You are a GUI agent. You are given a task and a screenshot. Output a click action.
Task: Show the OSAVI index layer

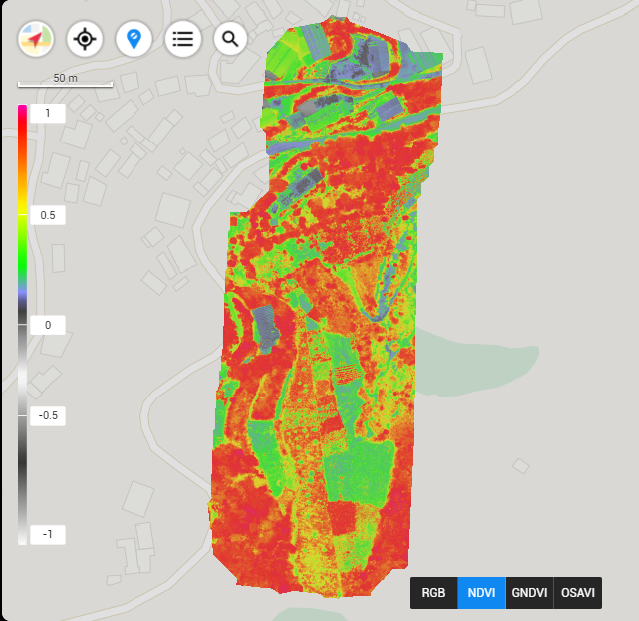577,593
